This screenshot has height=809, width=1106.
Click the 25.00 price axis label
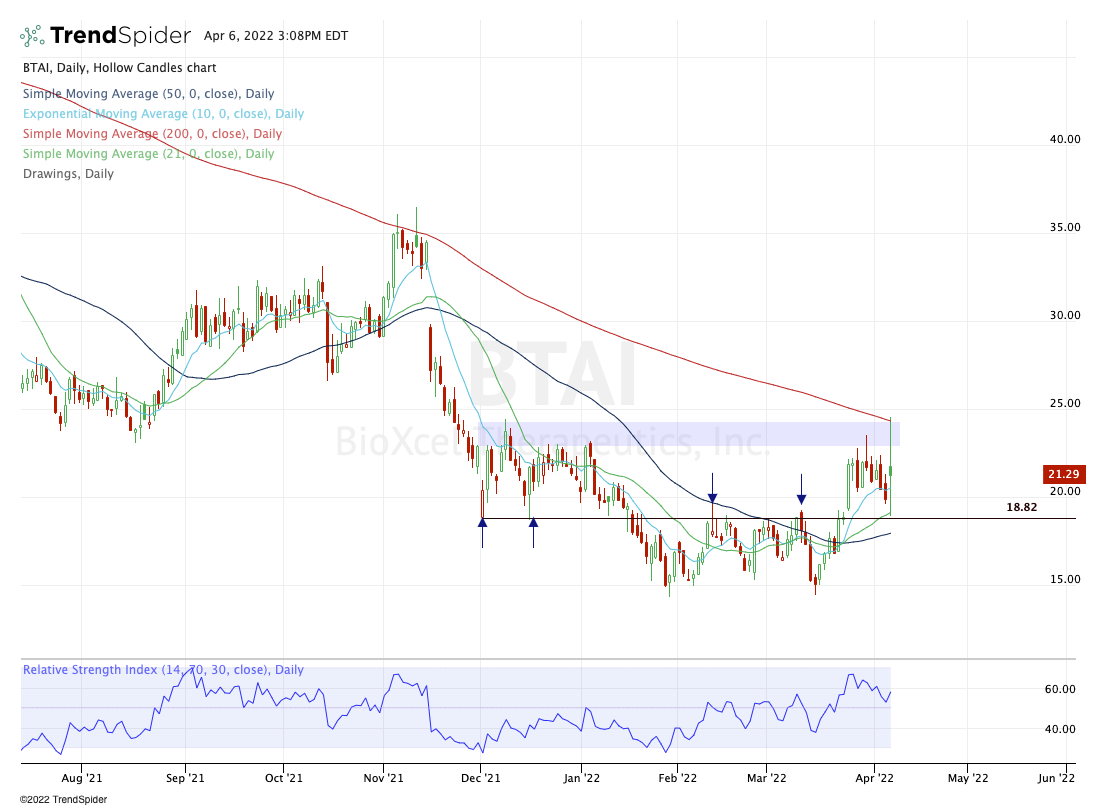[1064, 403]
